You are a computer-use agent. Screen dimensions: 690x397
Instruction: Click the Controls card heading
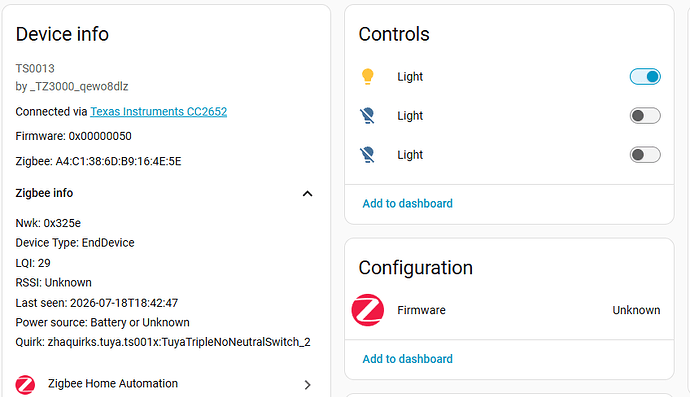click(394, 34)
